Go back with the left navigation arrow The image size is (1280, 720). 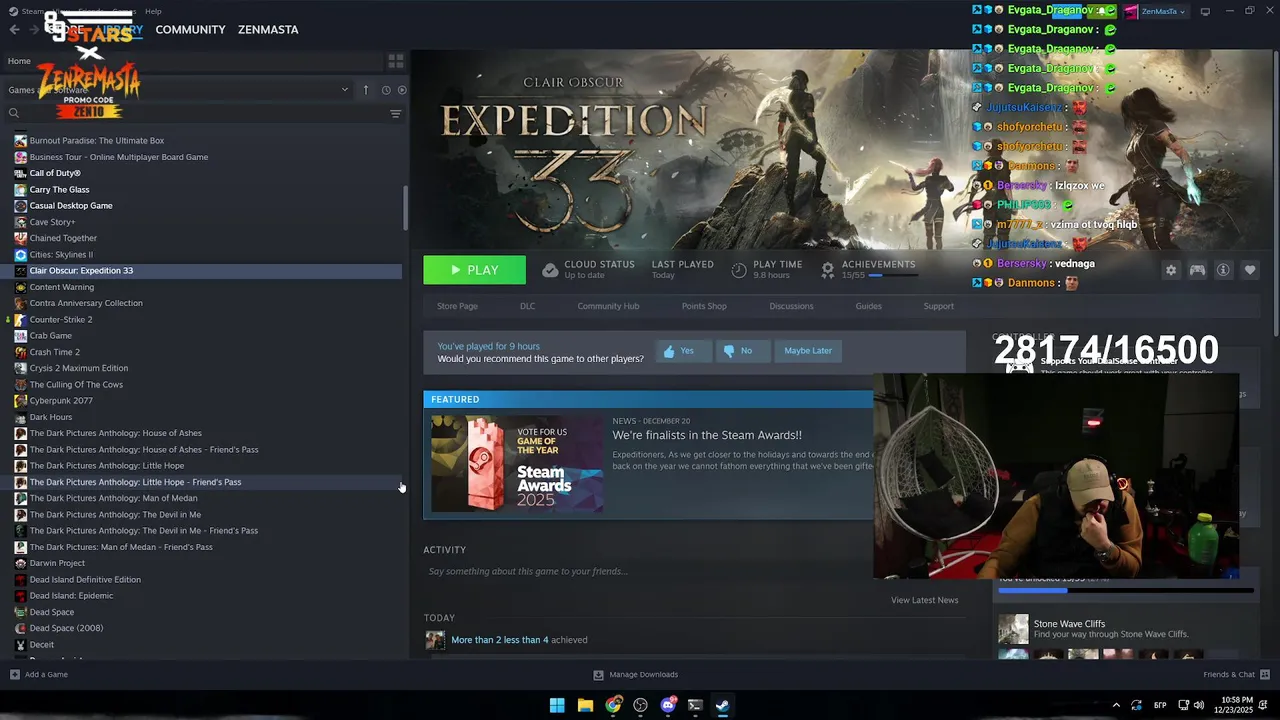14,30
